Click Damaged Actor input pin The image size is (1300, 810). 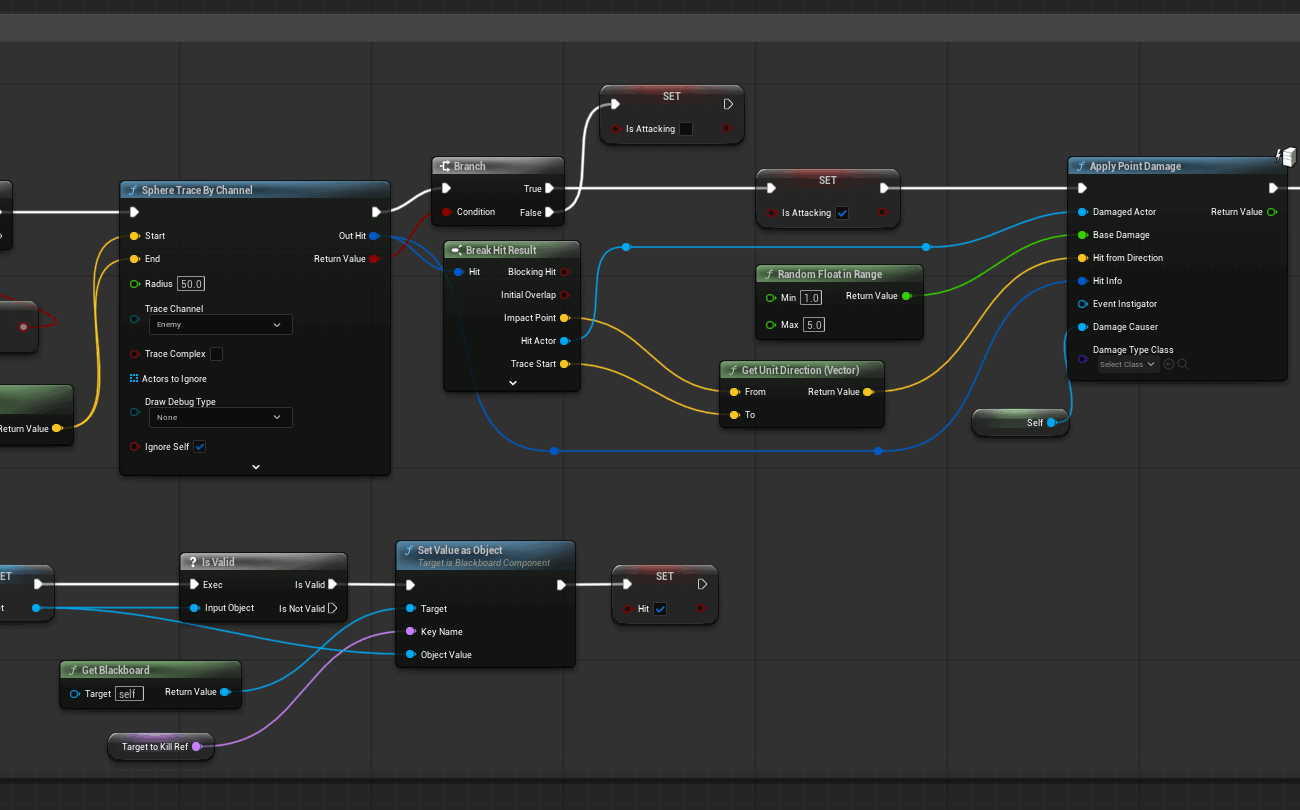(x=1082, y=212)
